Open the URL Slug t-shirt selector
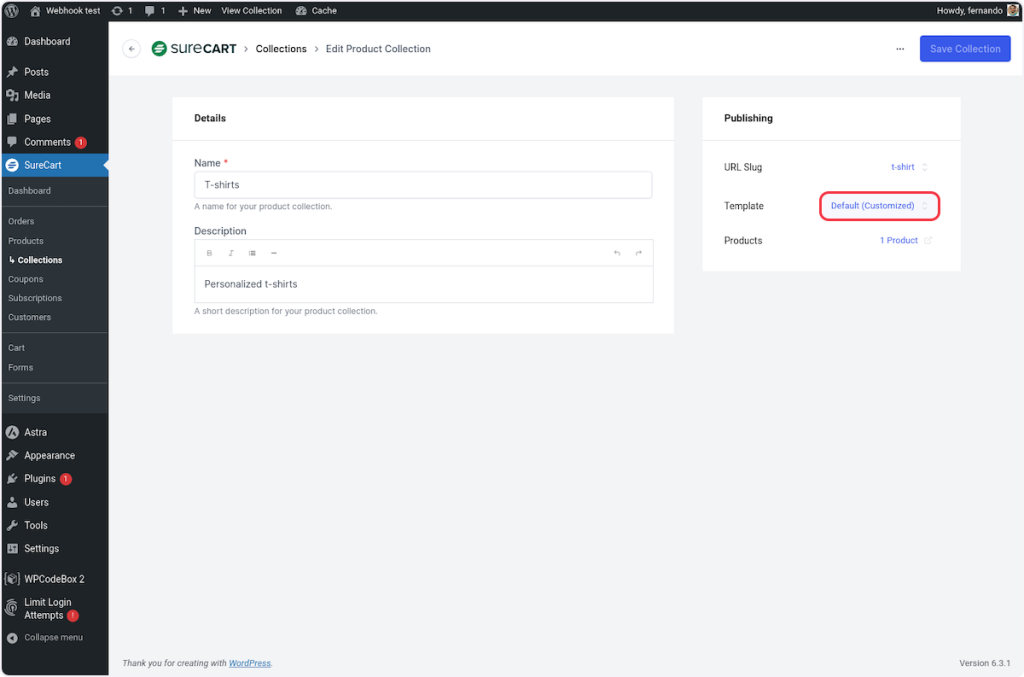The width and height of the screenshot is (1024, 677). [x=909, y=167]
